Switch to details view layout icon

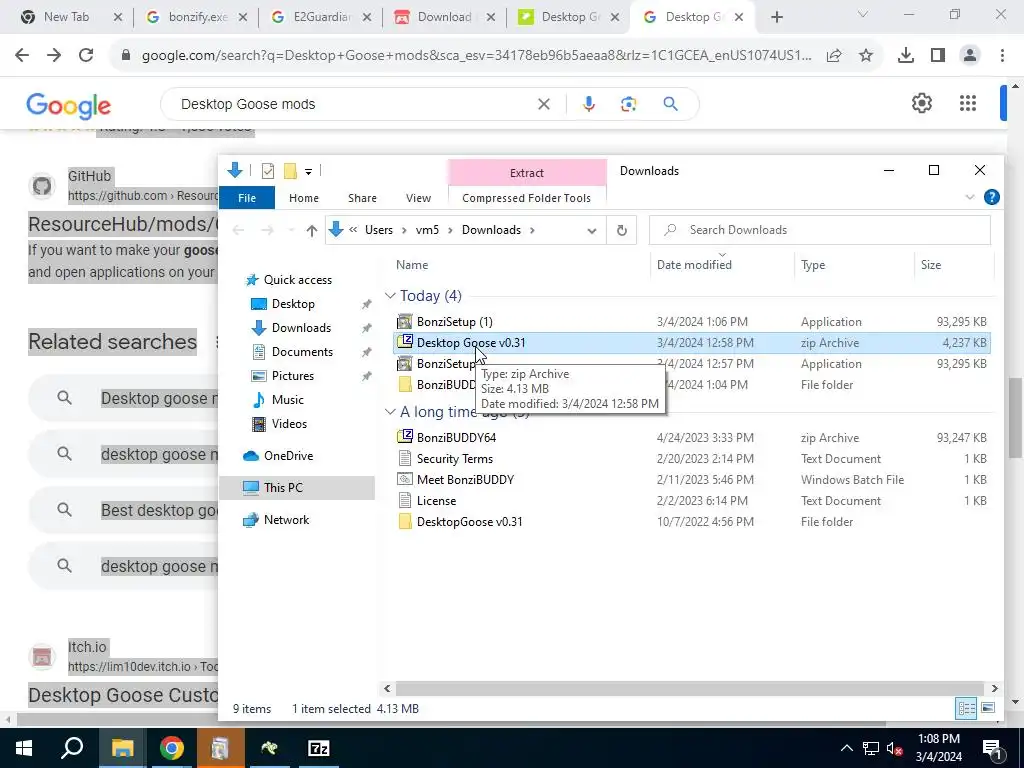click(966, 709)
